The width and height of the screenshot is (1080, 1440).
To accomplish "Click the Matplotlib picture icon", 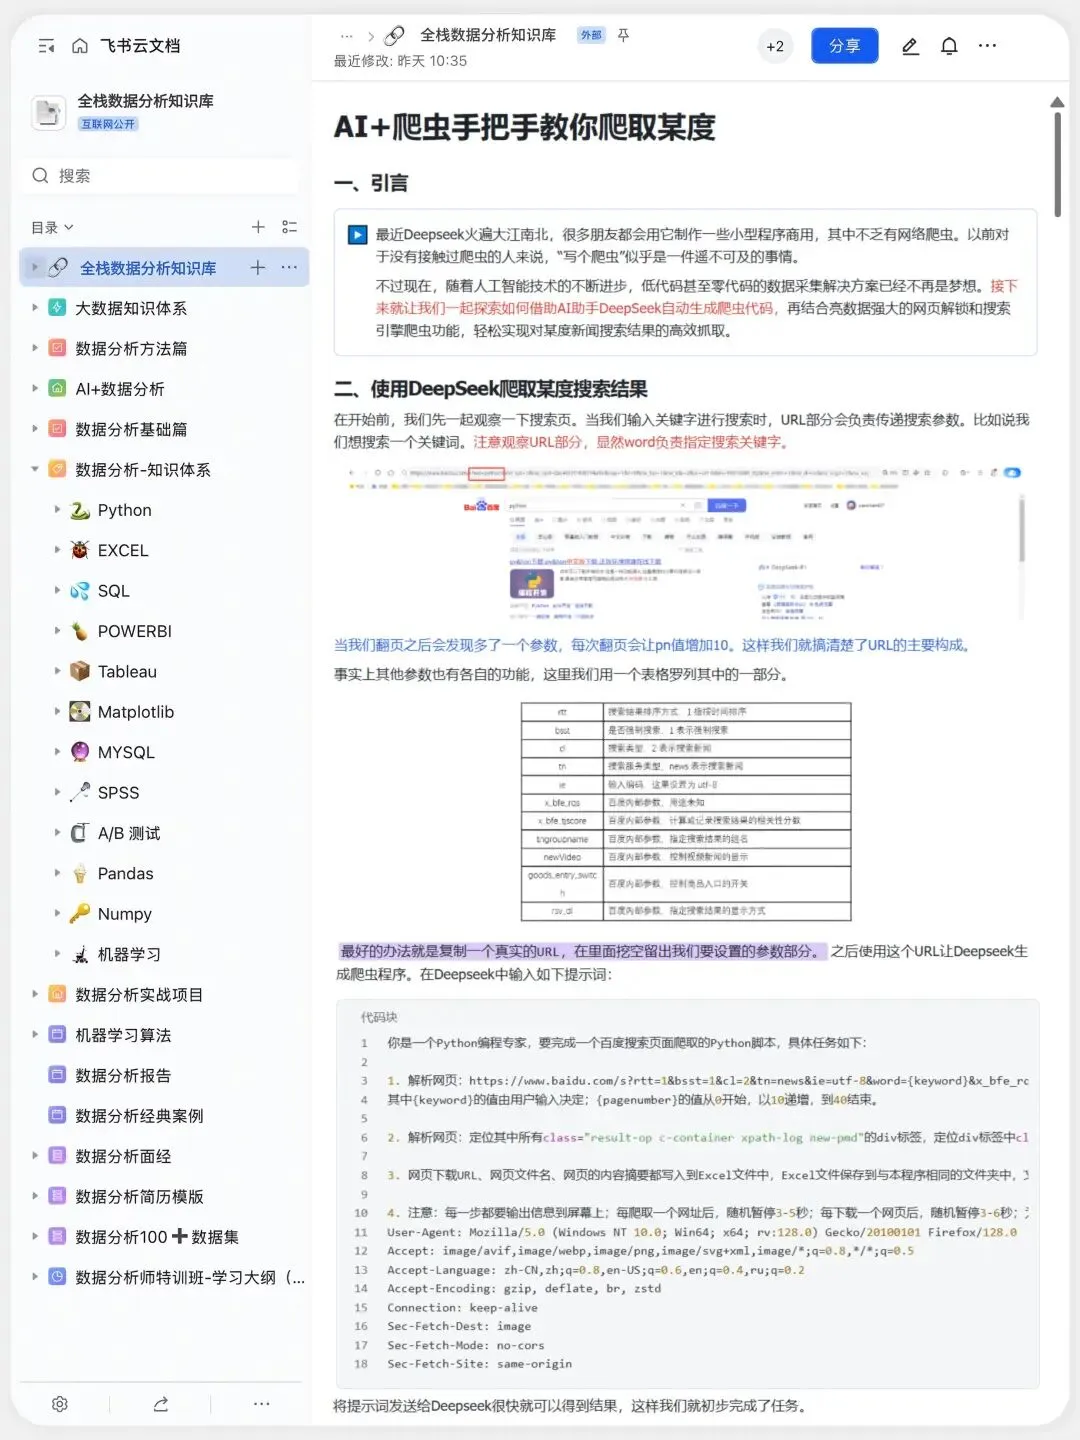I will pyautogui.click(x=80, y=712).
